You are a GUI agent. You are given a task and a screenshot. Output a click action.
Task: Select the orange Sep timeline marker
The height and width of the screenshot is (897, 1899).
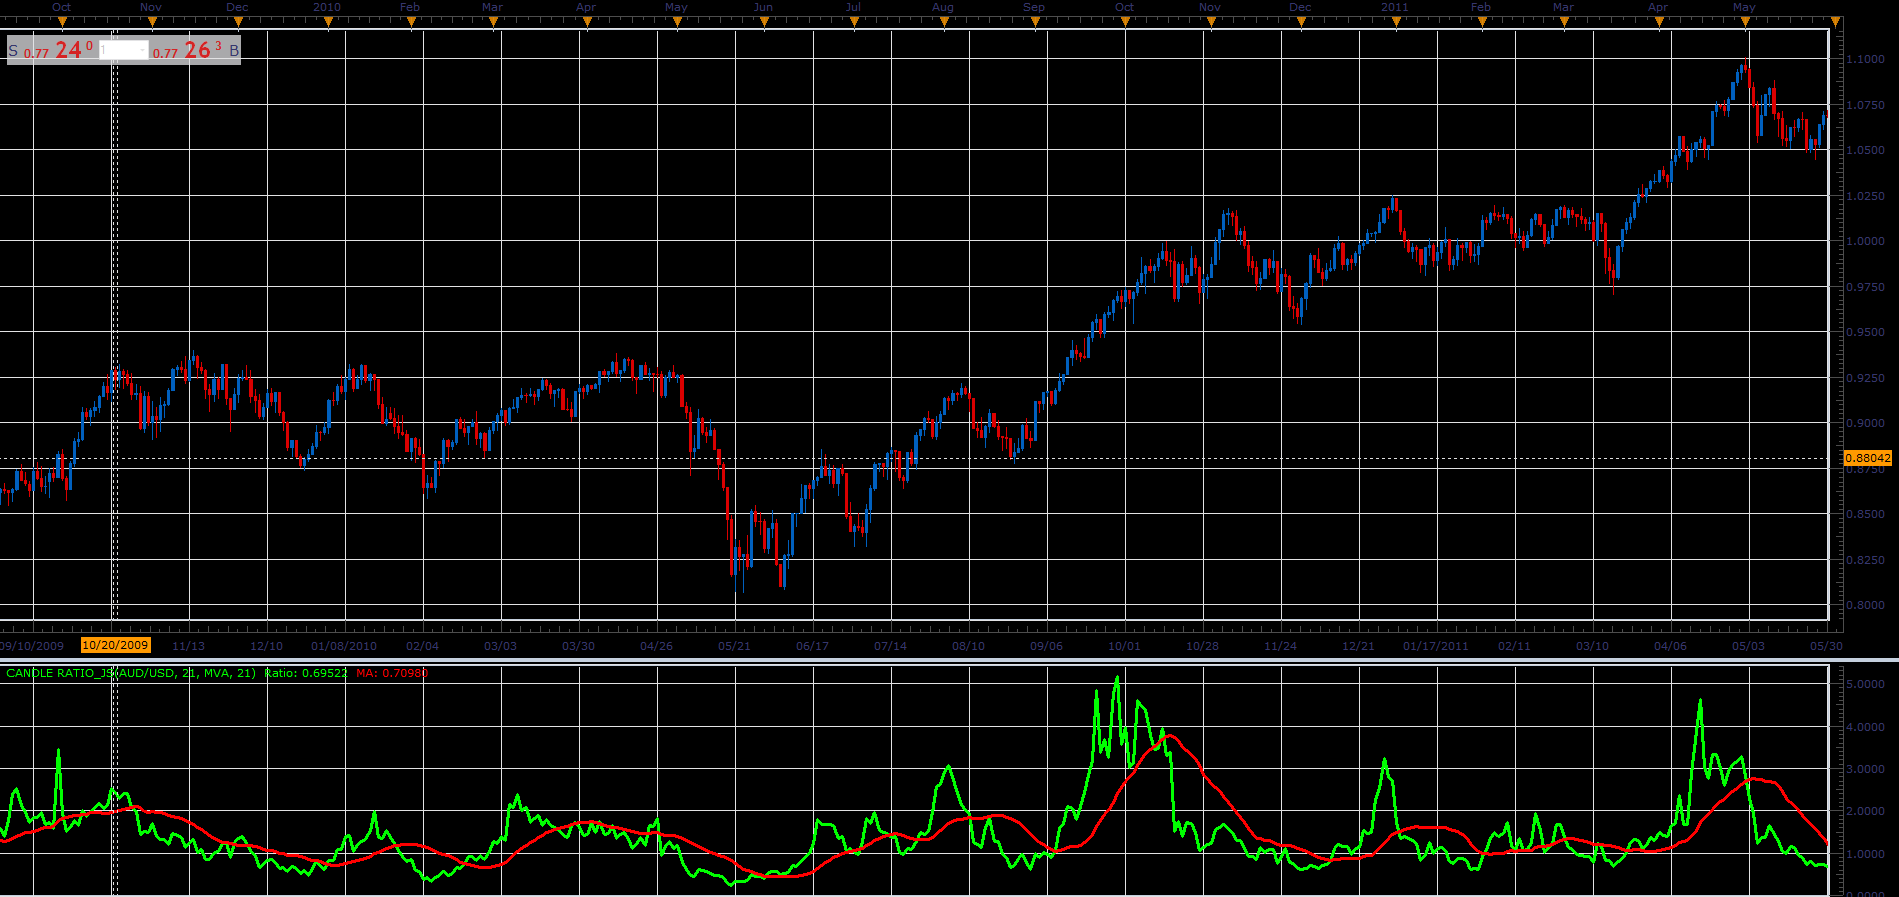click(1035, 22)
